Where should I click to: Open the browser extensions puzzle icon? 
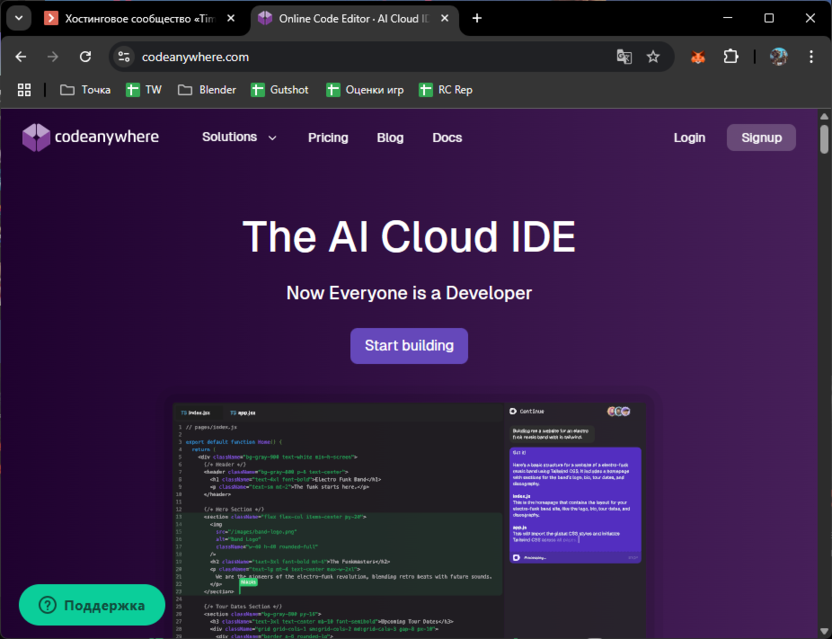click(x=730, y=57)
